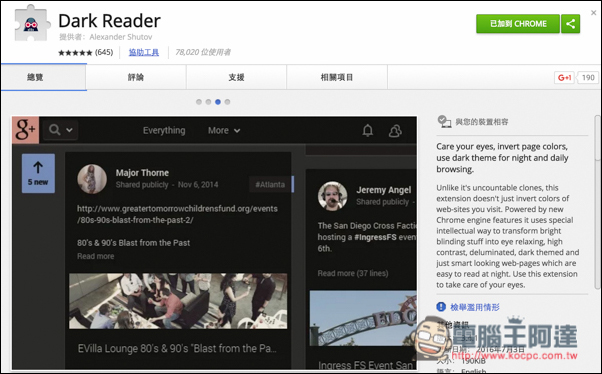
Task: Click the #IngressFS hashtag
Action: [x=375, y=237]
